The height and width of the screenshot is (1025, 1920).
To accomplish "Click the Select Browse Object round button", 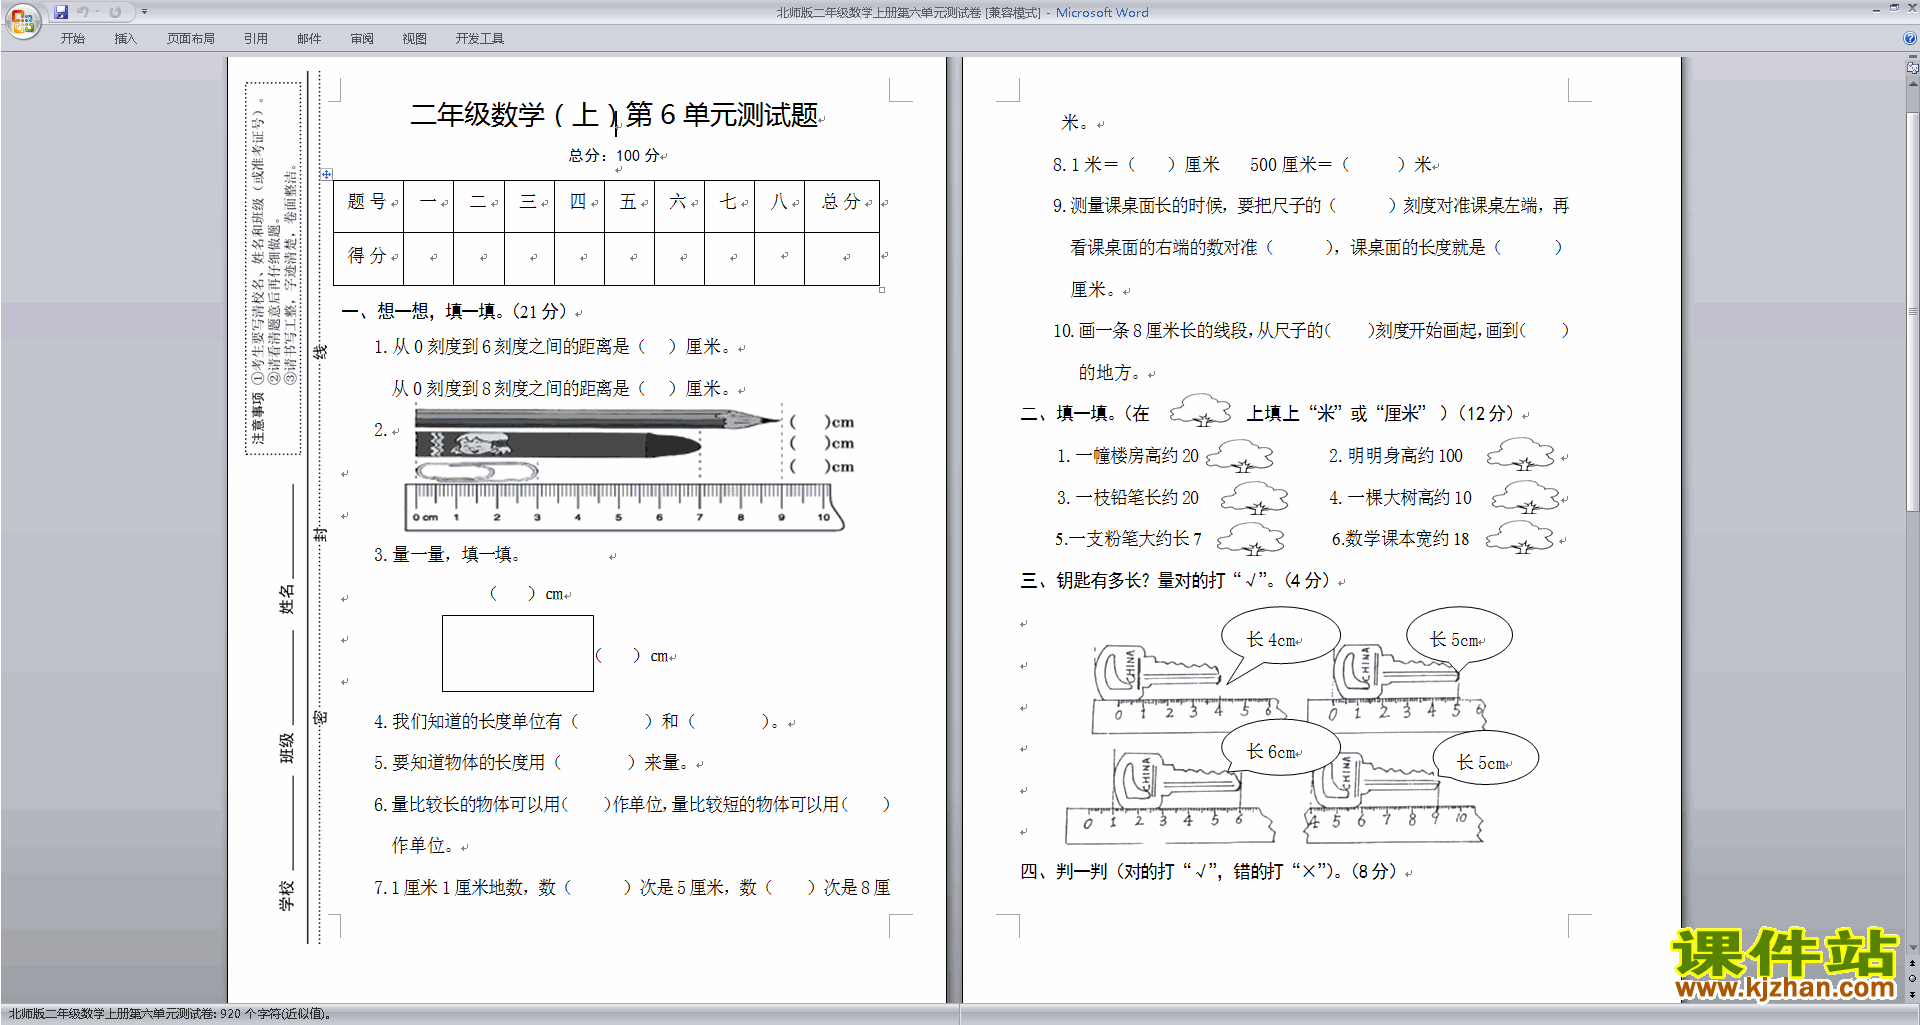I will click(x=1913, y=978).
